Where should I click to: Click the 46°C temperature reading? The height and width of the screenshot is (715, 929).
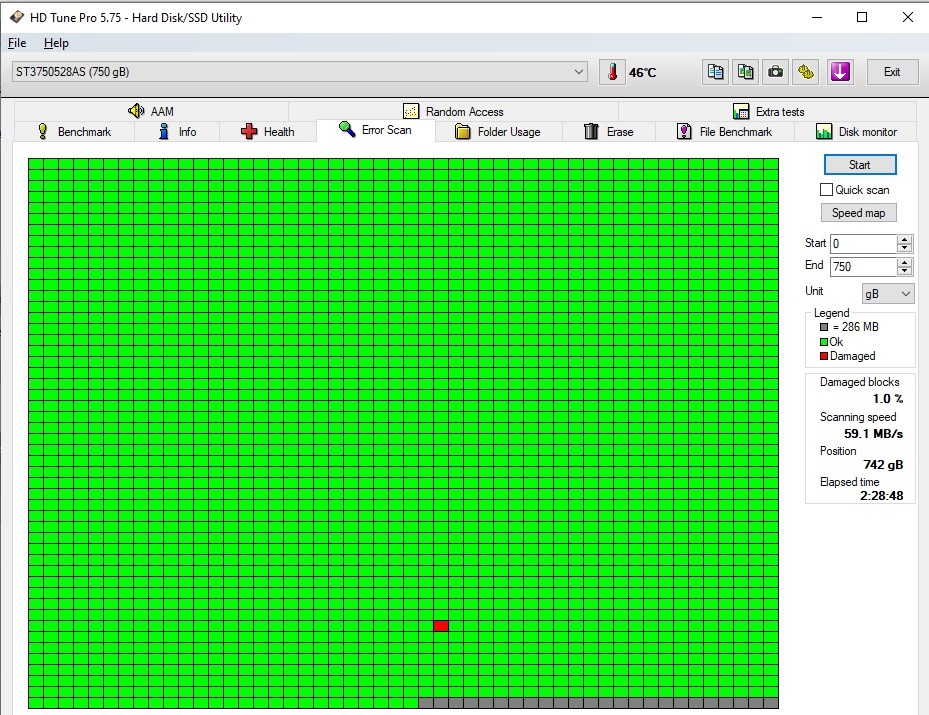642,72
